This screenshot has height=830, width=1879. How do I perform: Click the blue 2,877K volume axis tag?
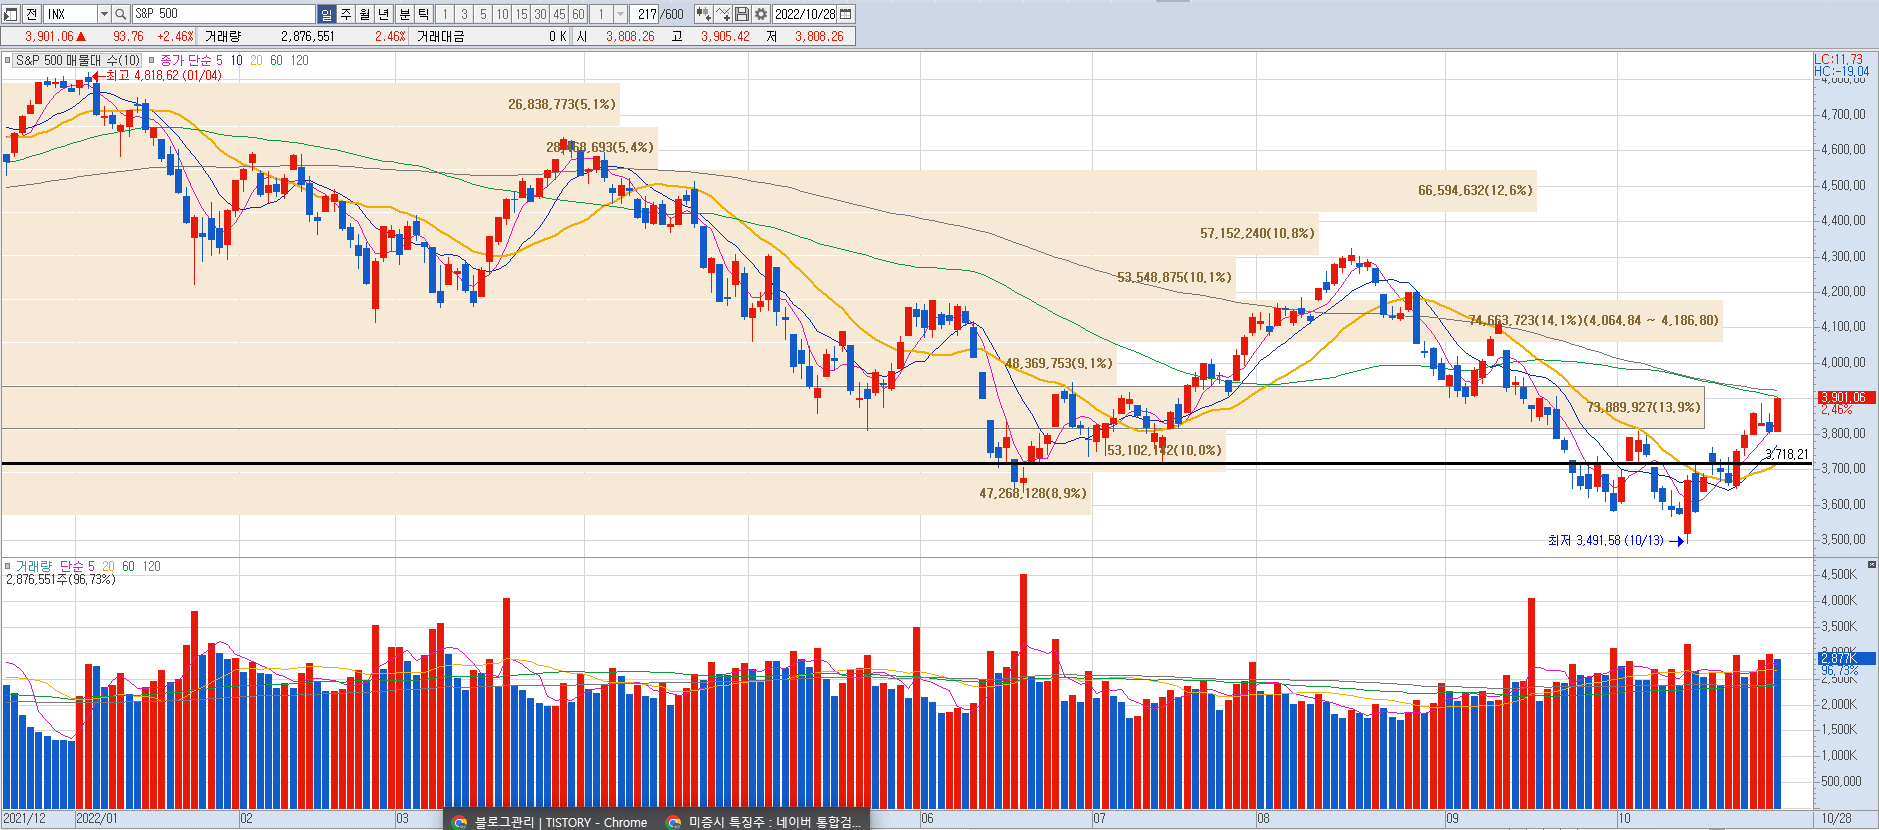click(1846, 658)
